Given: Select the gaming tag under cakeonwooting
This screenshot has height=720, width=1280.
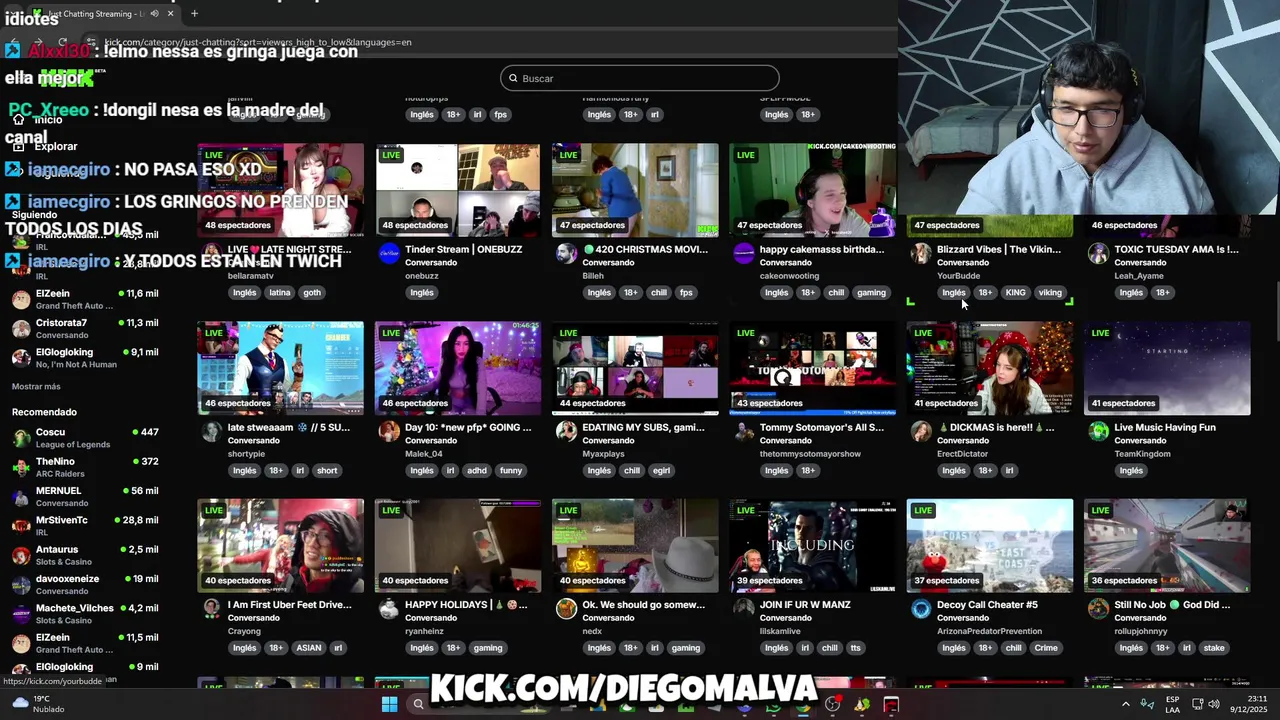Looking at the screenshot, I should coord(871,293).
